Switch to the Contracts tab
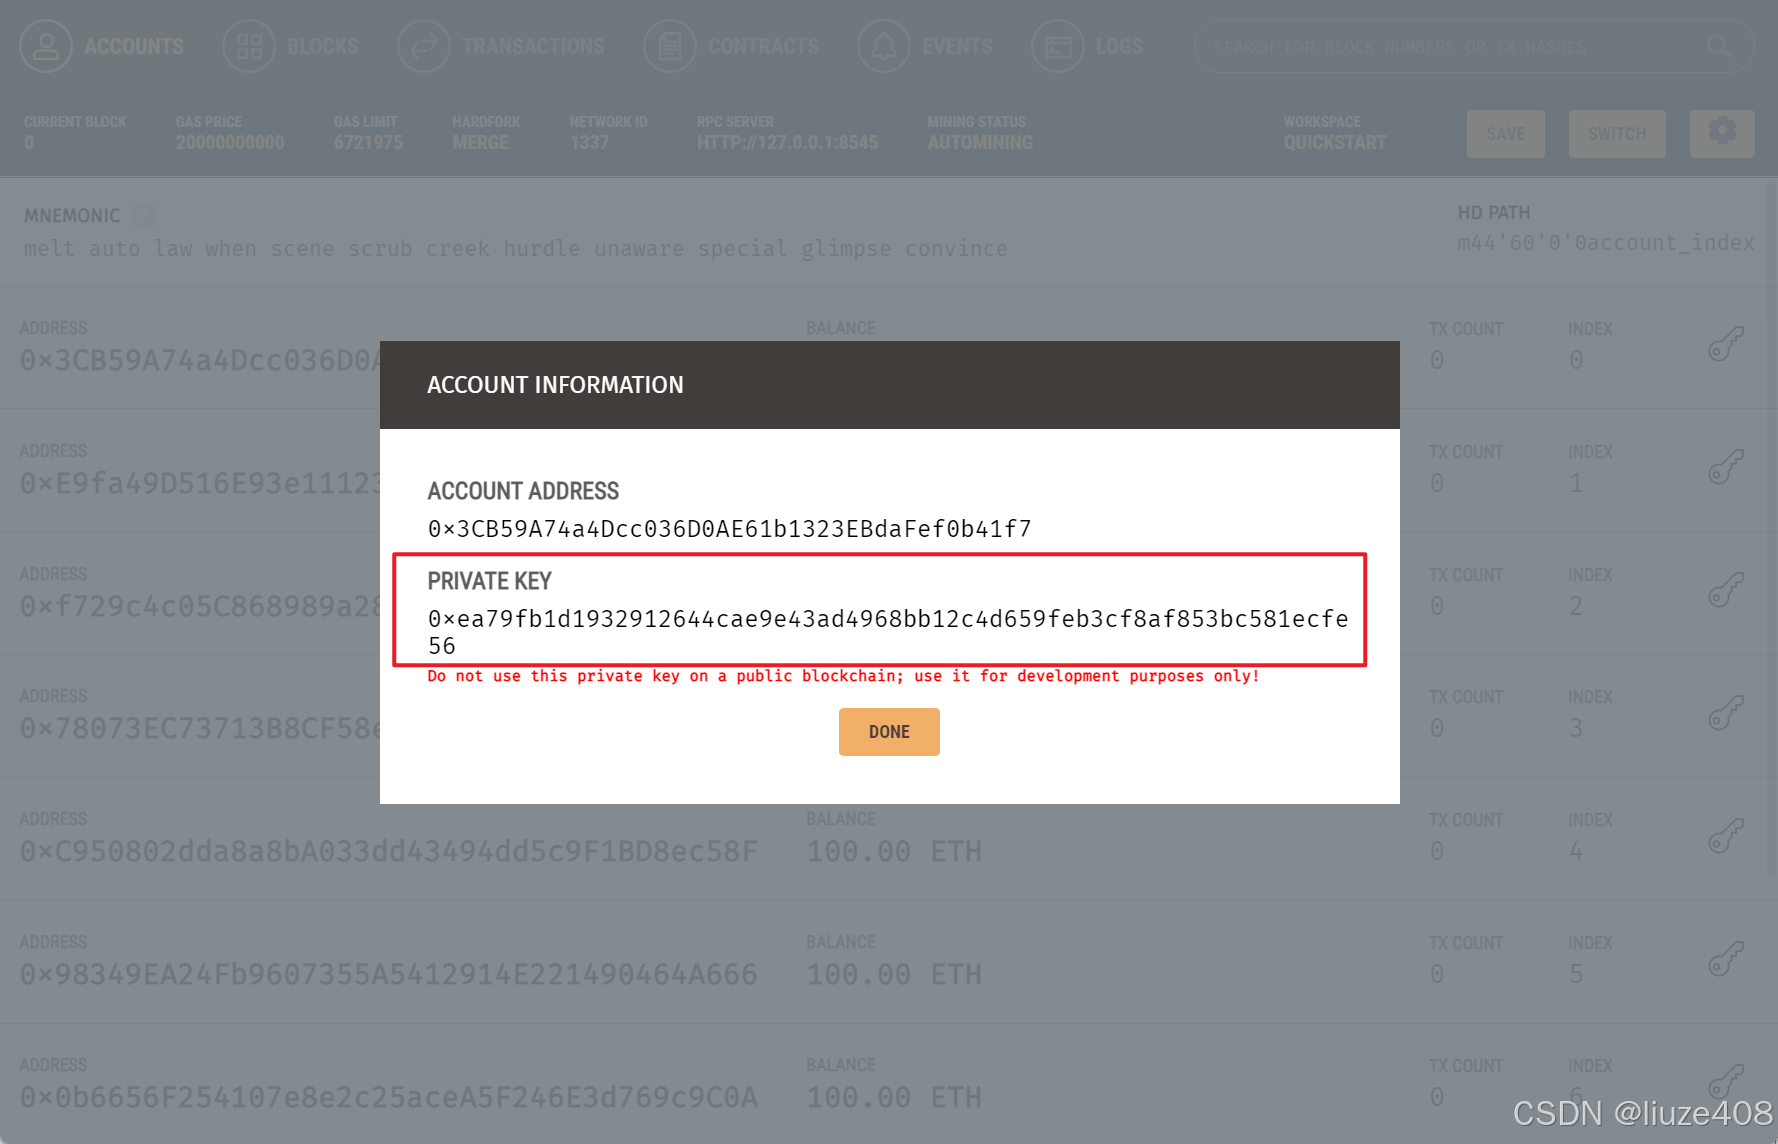This screenshot has height=1144, width=1778. 731,46
